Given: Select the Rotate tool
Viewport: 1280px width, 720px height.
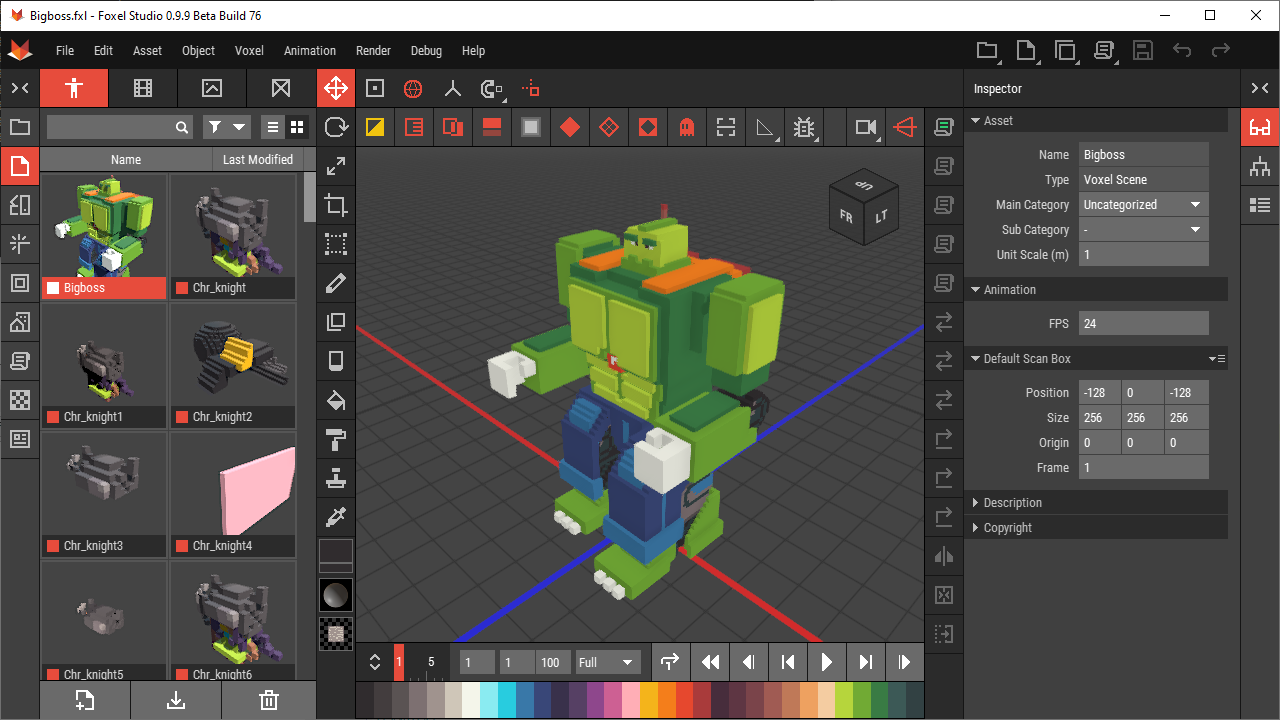Looking at the screenshot, I should (335, 127).
